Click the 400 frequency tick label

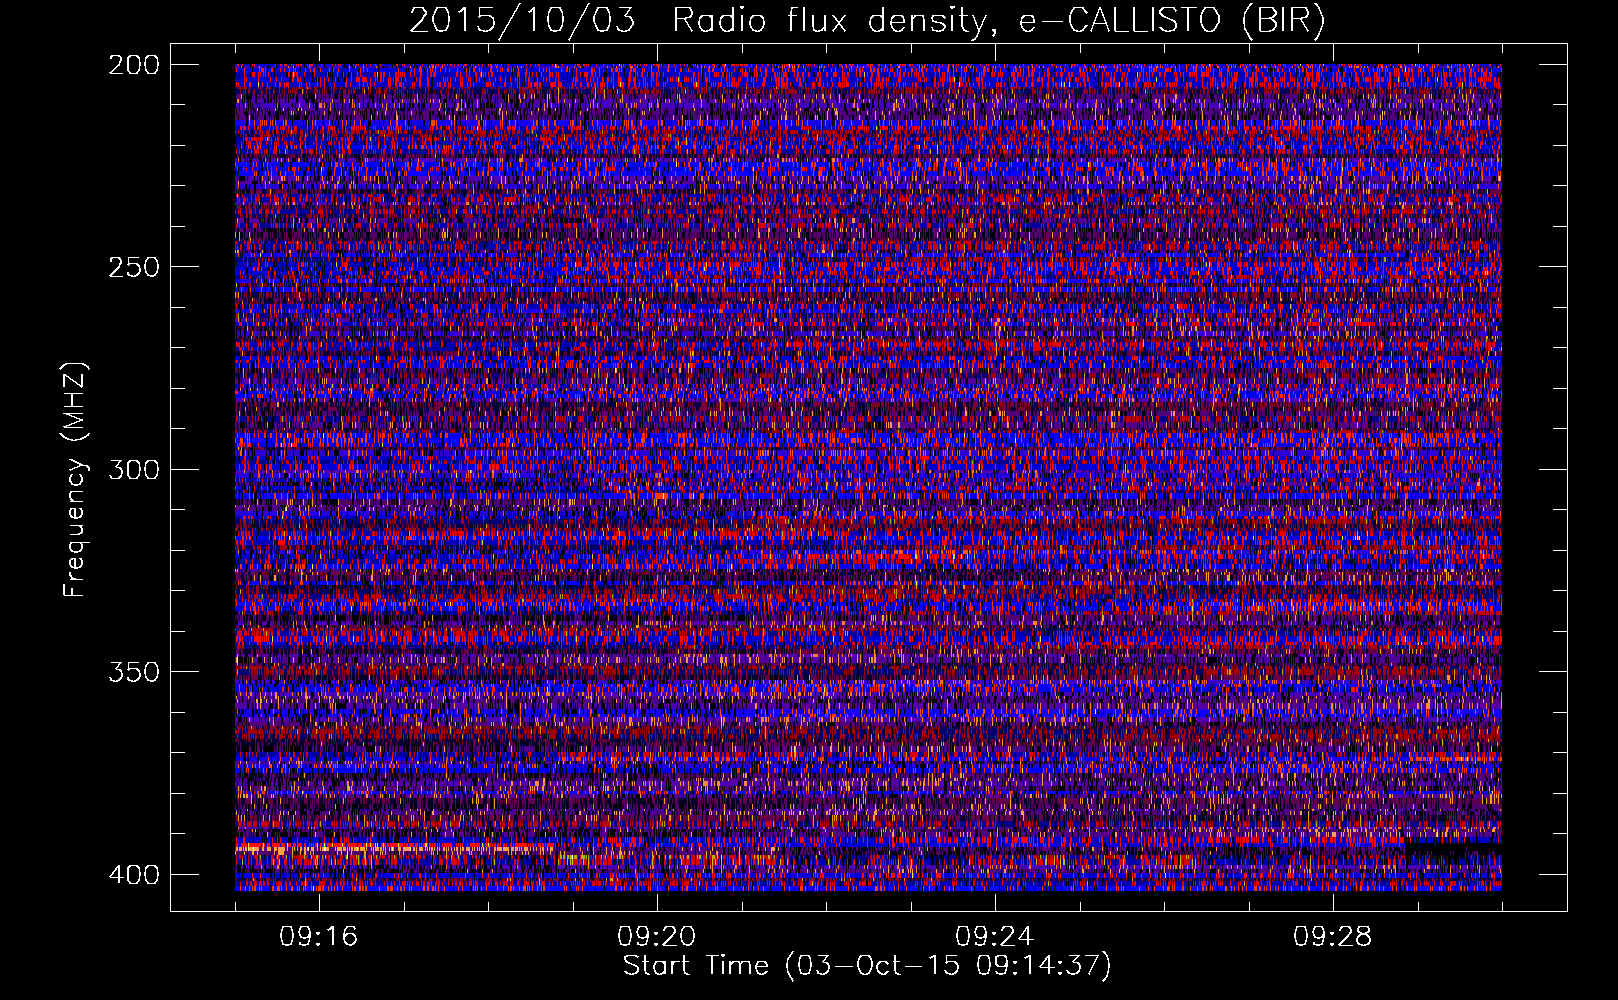coord(134,874)
